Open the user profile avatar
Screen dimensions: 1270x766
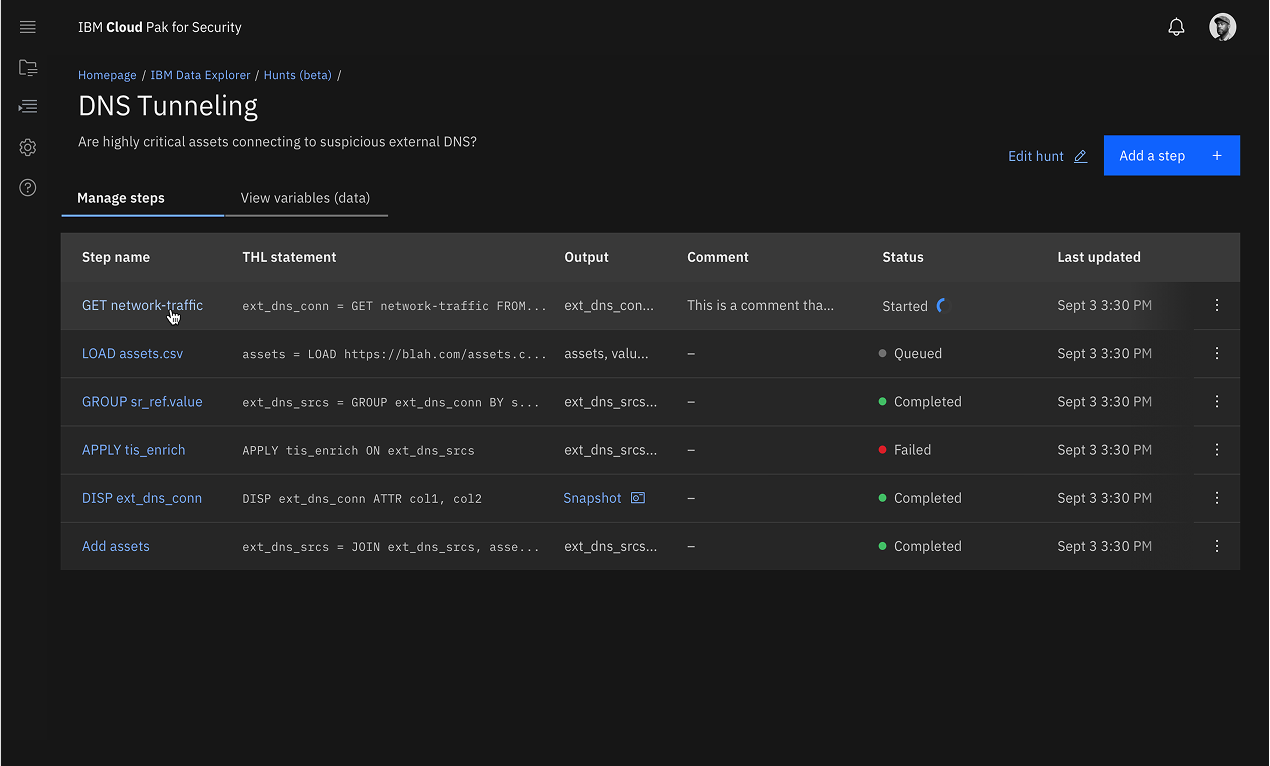tap(1222, 27)
